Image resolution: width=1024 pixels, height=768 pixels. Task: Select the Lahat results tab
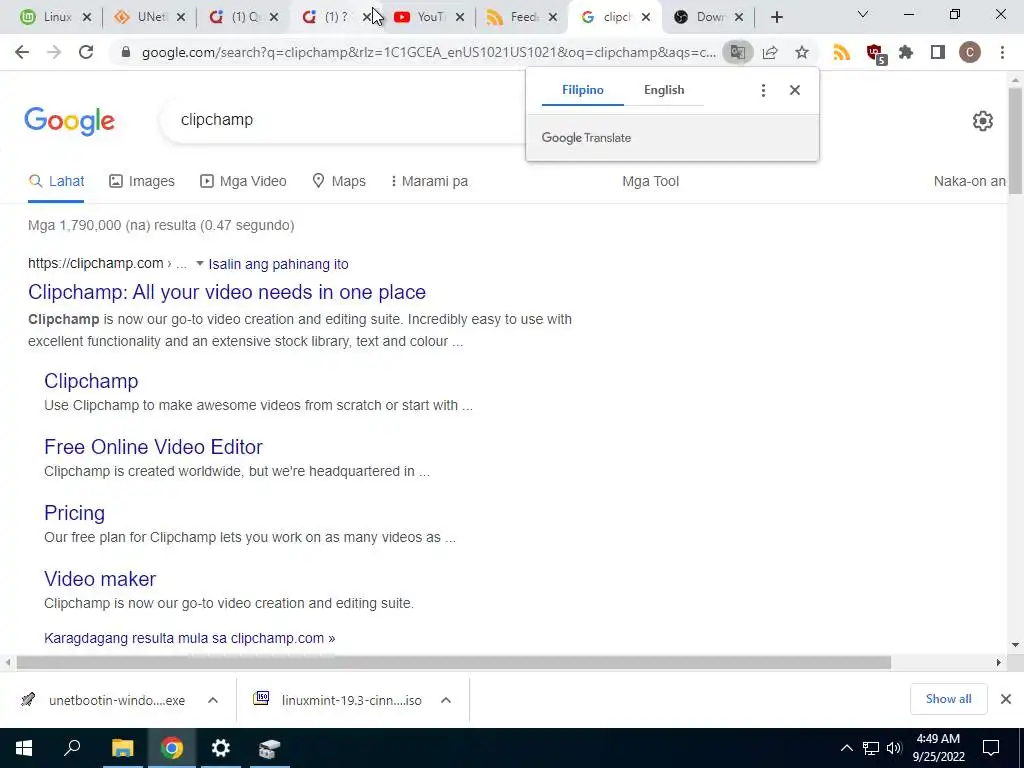[56, 182]
